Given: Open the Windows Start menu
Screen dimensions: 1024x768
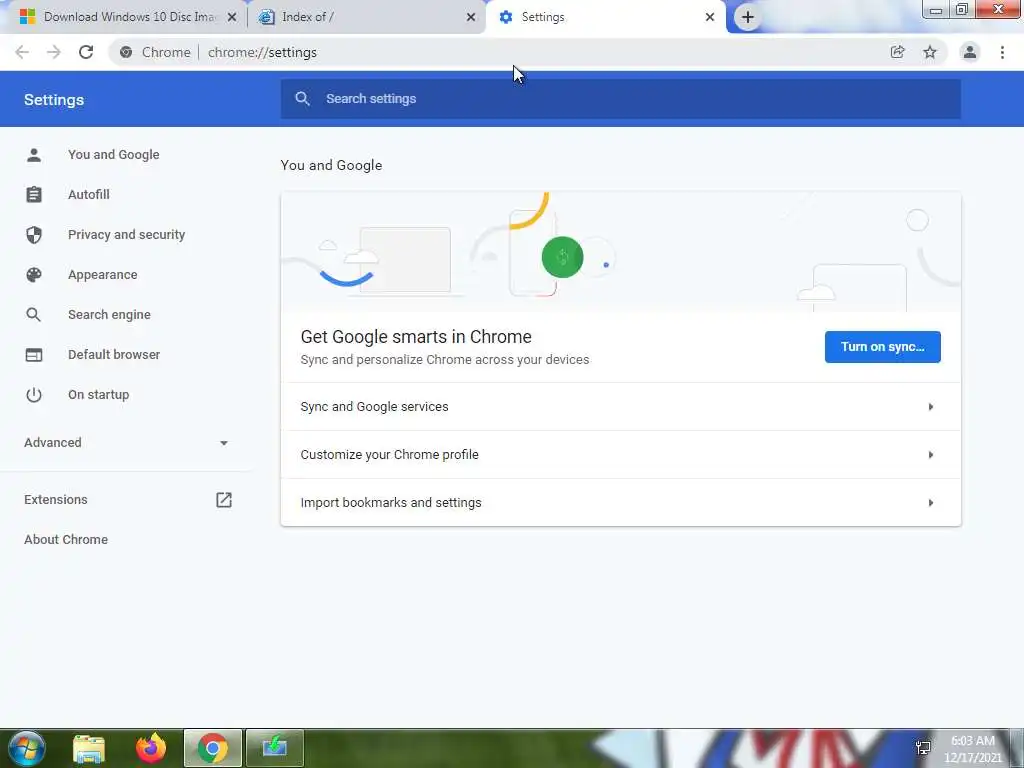Looking at the screenshot, I should pos(26,748).
